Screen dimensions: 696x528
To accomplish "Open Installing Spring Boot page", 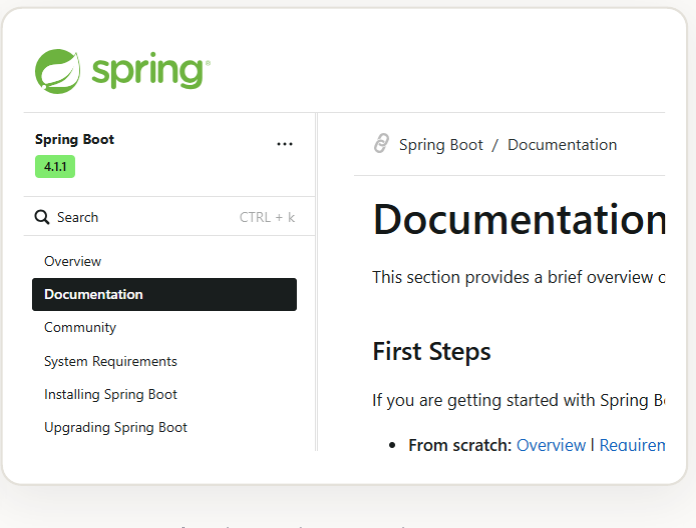I will pyautogui.click(x=111, y=394).
